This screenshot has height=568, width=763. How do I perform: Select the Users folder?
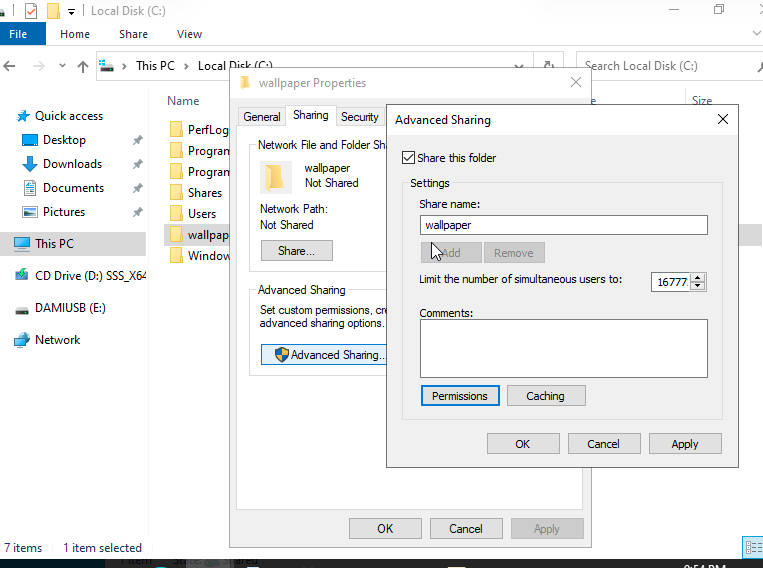pos(194,214)
